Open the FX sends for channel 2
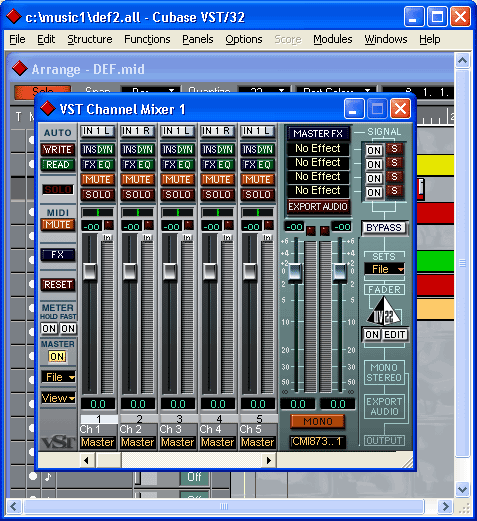 click(x=130, y=165)
